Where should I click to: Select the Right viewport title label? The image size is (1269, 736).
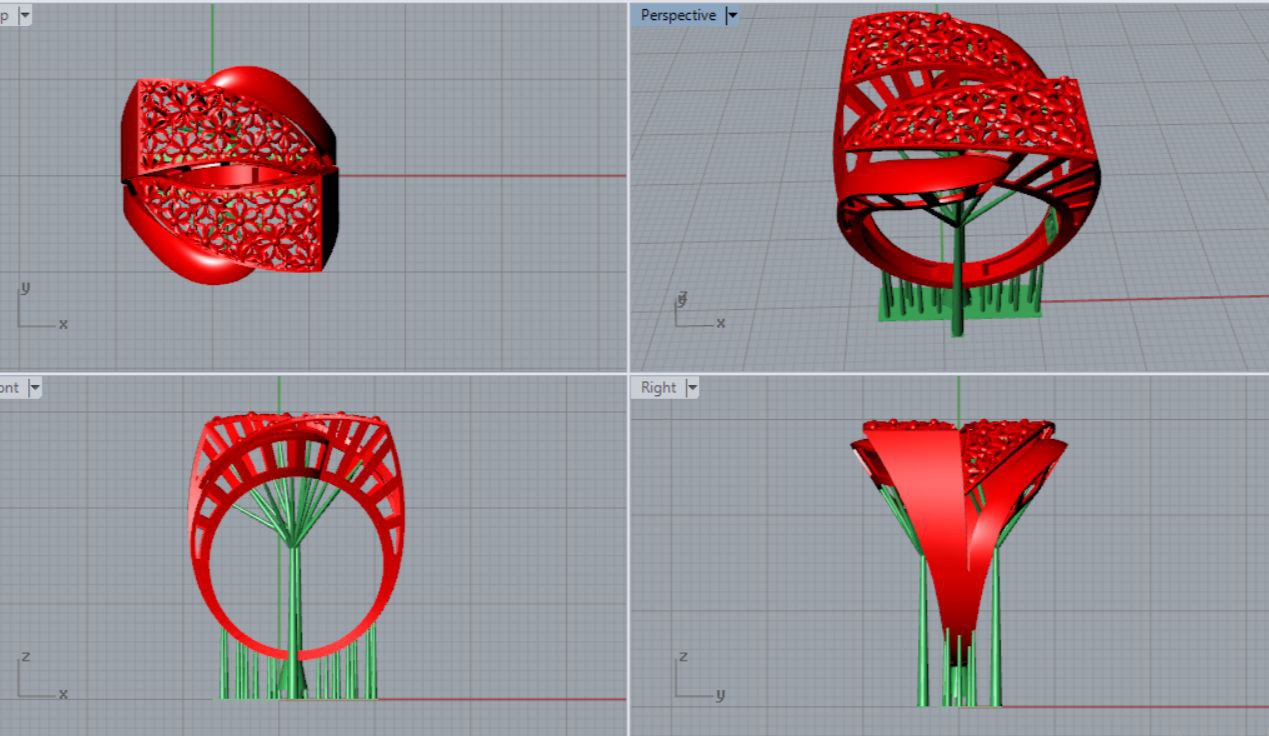coord(658,388)
